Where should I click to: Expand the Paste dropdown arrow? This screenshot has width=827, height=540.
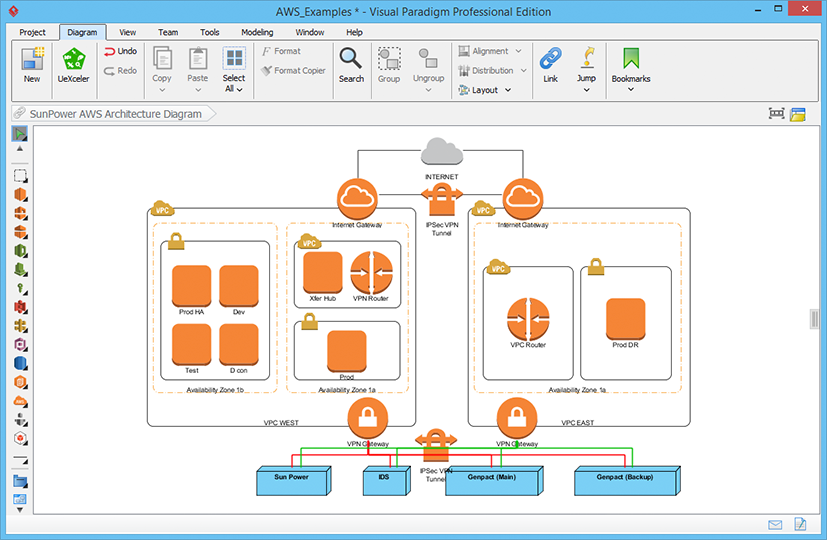point(198,90)
